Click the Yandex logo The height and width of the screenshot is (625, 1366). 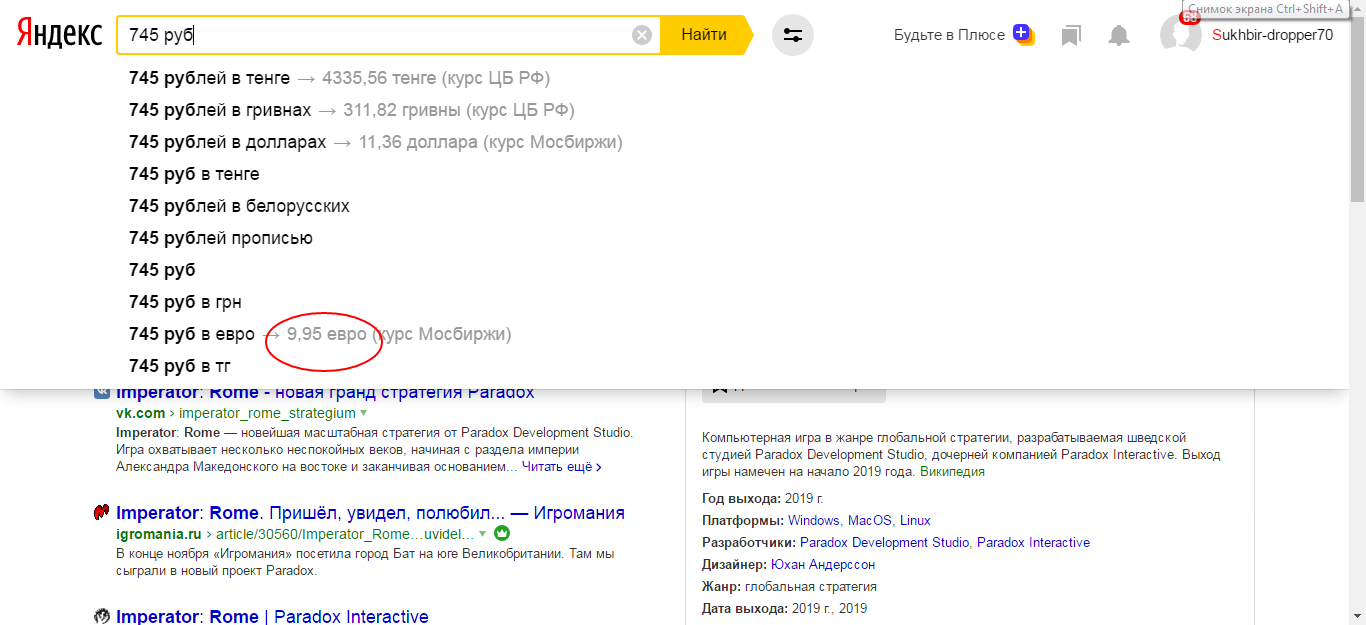pyautogui.click(x=59, y=35)
